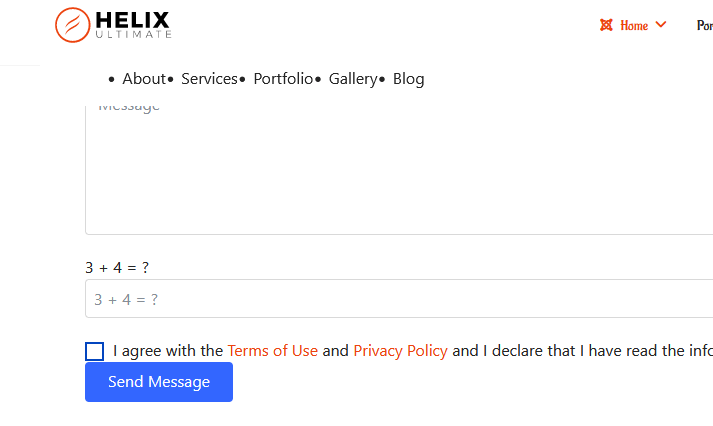Open the Blog link
The width and height of the screenshot is (713, 426).
tap(408, 79)
